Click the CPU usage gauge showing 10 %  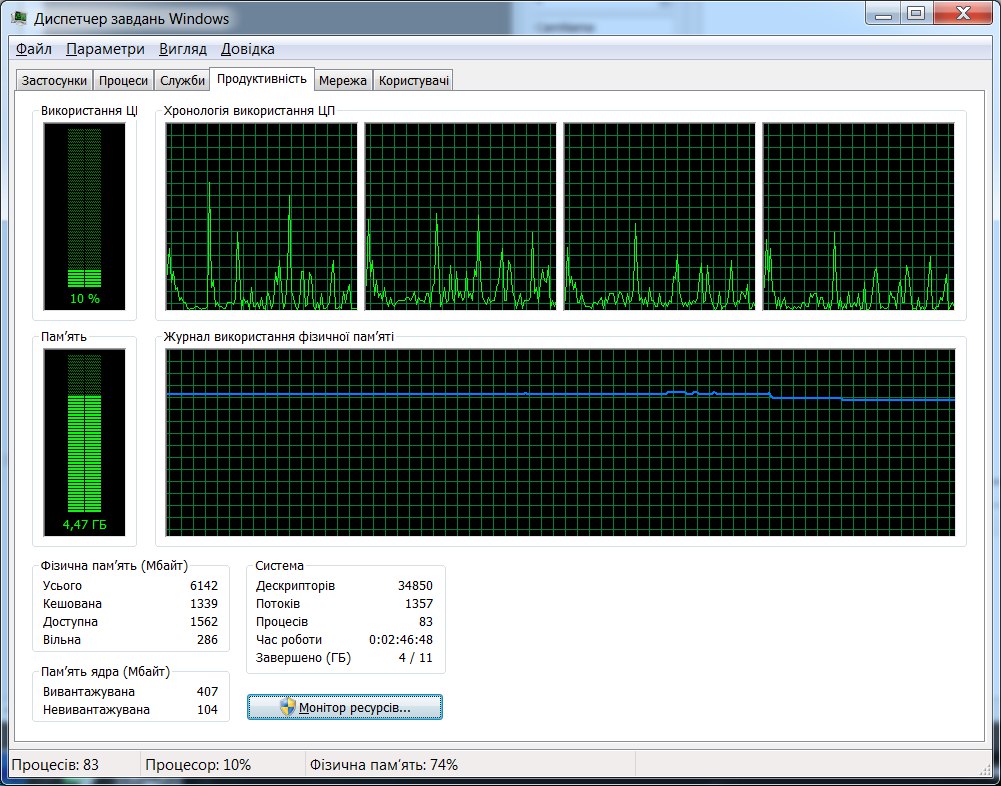pos(84,216)
